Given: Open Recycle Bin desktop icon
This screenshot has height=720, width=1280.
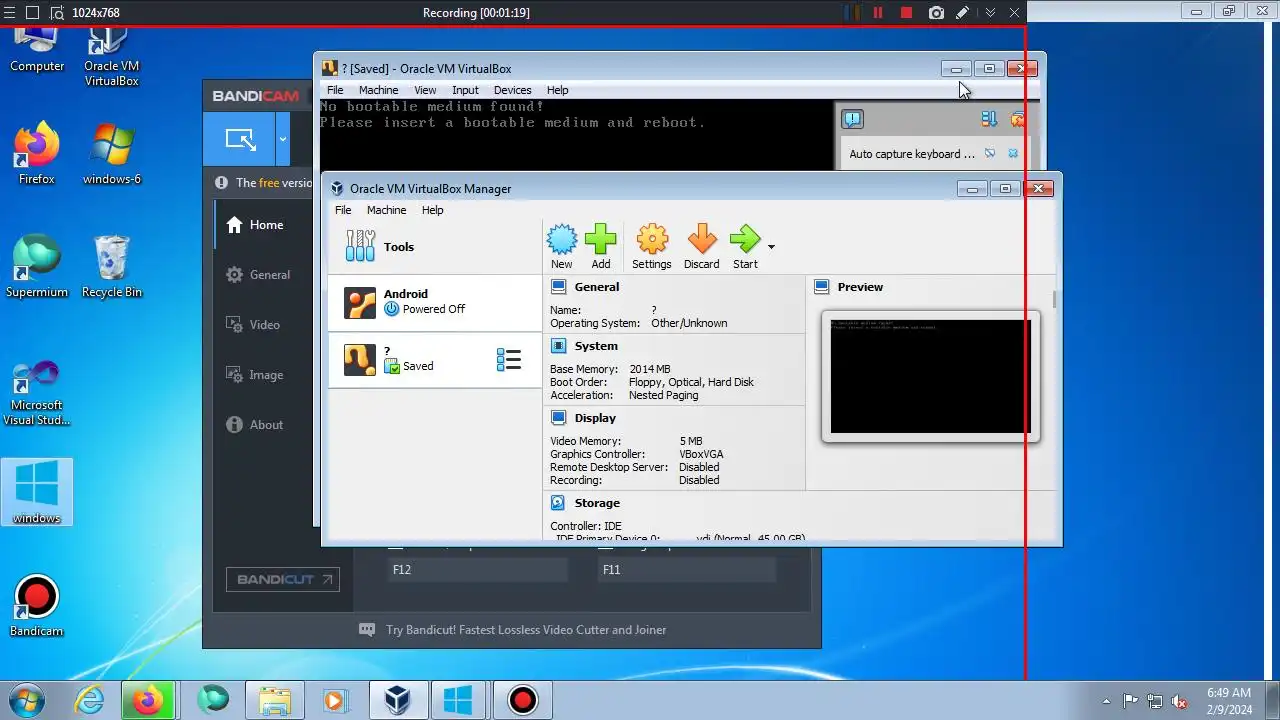Looking at the screenshot, I should [x=112, y=266].
